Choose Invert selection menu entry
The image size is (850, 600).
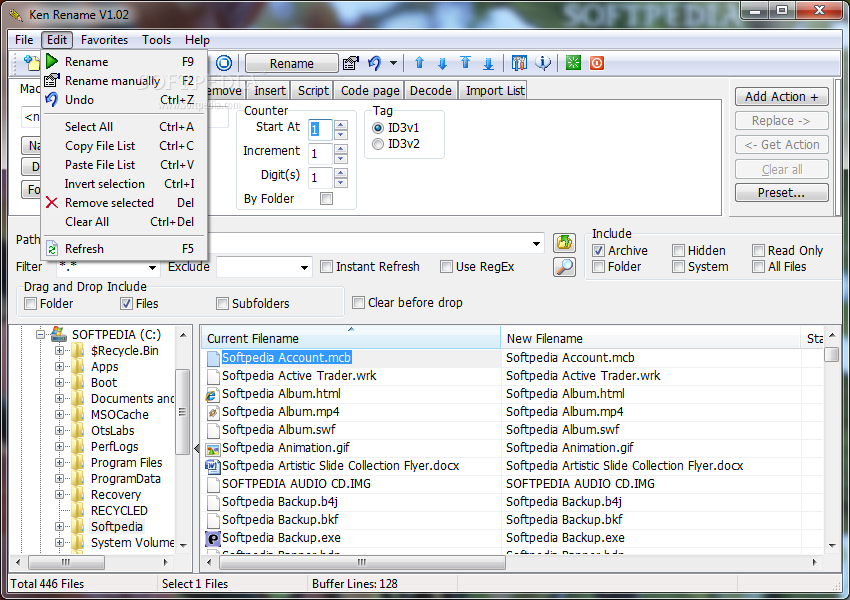coord(124,184)
